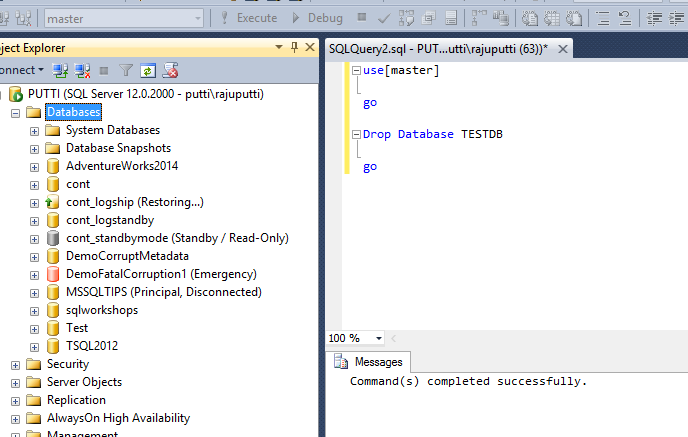The width and height of the screenshot is (688, 437).
Task: Select MSSQLTIPS (Principal, Disconnected) database
Action: [x=164, y=292]
